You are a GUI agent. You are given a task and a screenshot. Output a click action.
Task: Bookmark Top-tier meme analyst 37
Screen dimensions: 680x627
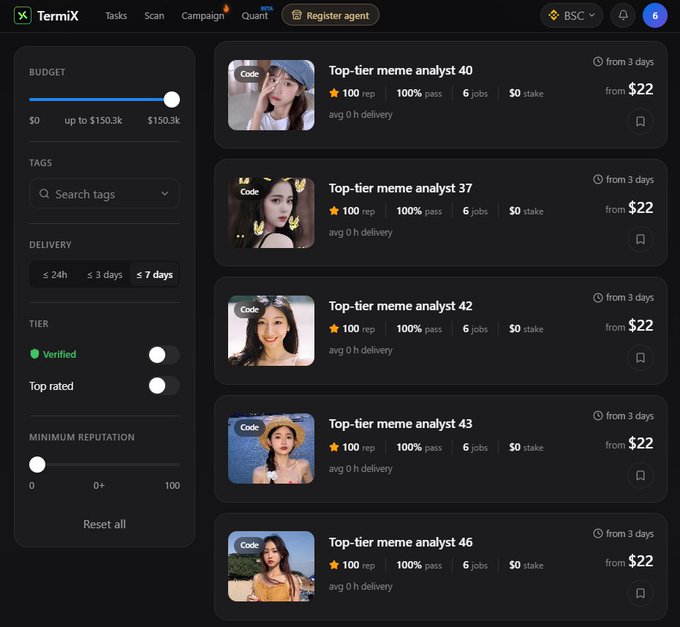click(x=640, y=239)
